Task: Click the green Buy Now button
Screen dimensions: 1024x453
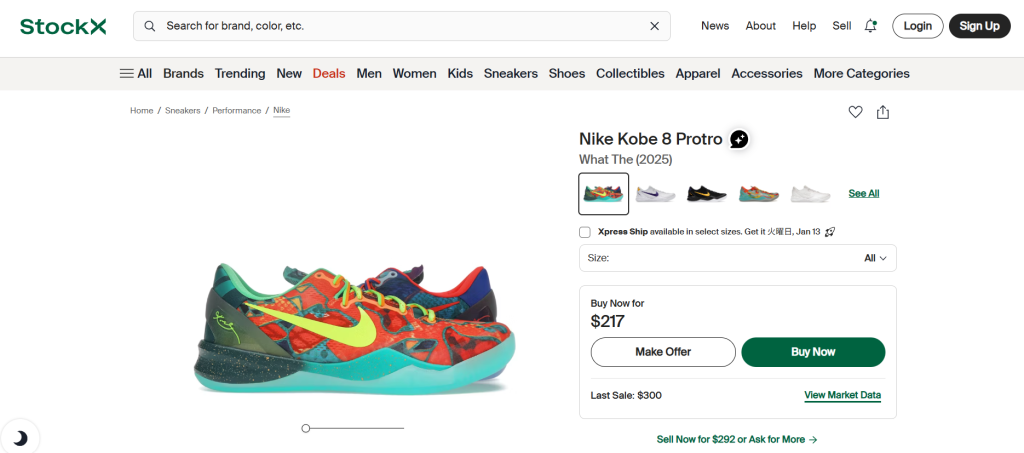Action: pyautogui.click(x=813, y=352)
